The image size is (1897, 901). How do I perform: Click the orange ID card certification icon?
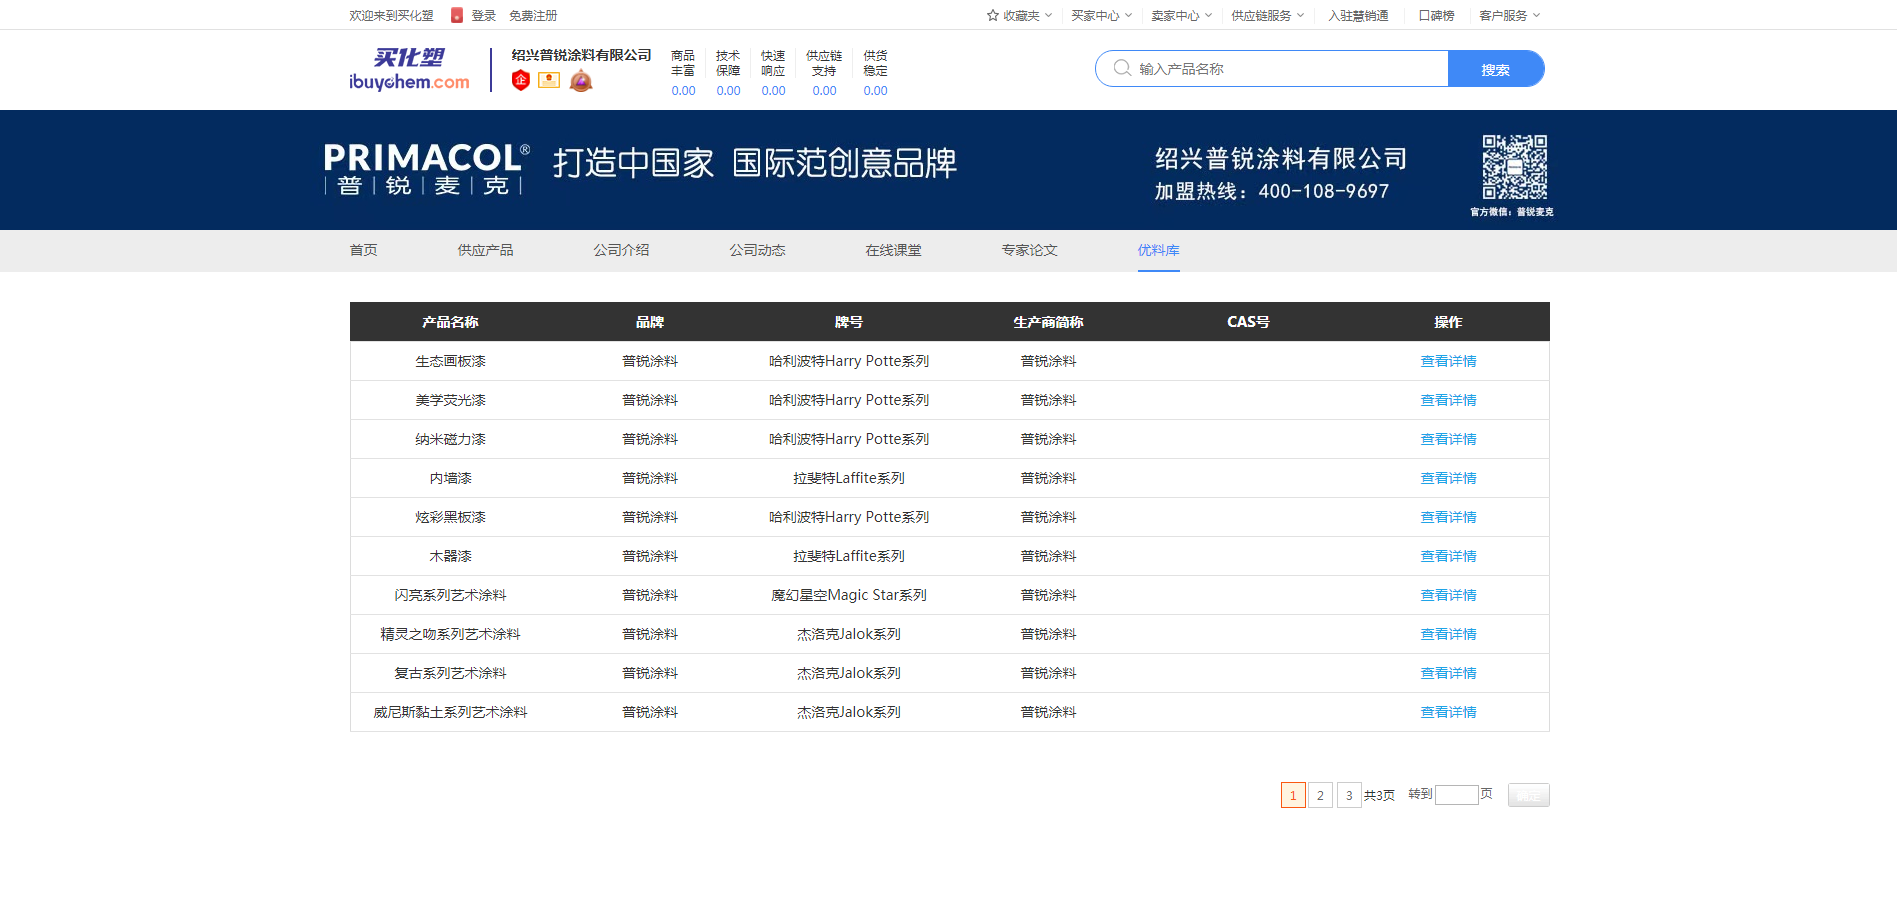coord(549,80)
